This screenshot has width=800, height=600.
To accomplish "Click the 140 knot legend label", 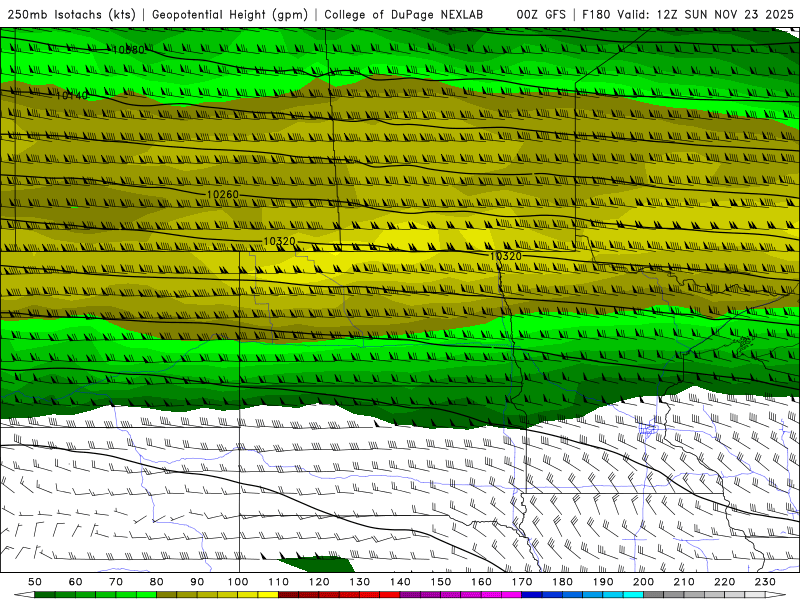I will (401, 582).
